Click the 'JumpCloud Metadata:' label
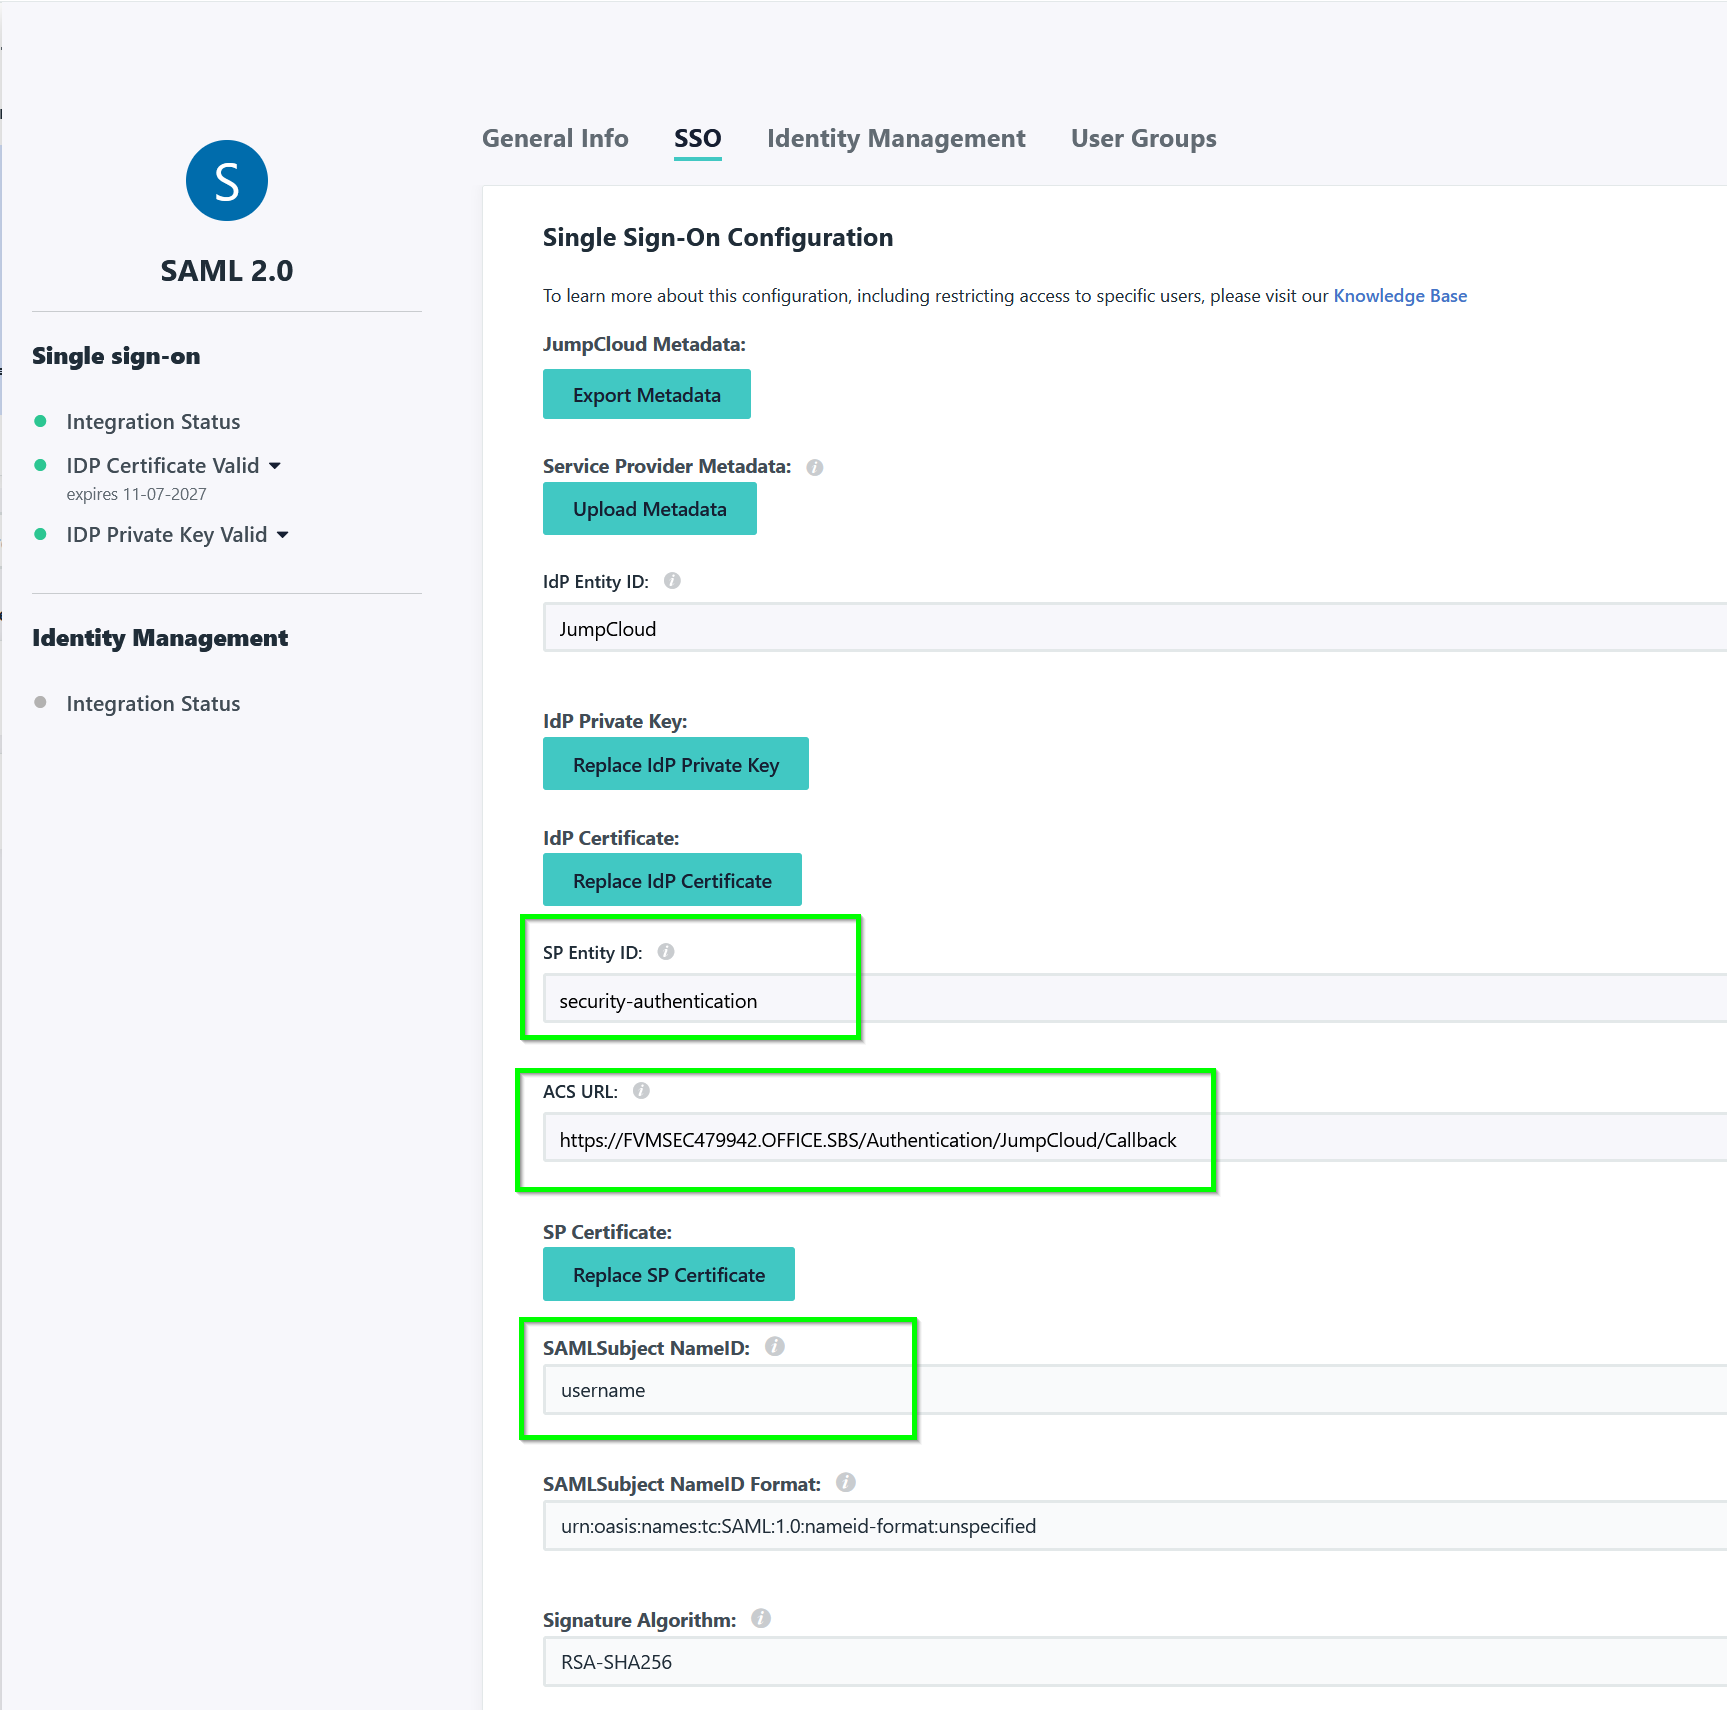This screenshot has width=1727, height=1710. (x=644, y=344)
